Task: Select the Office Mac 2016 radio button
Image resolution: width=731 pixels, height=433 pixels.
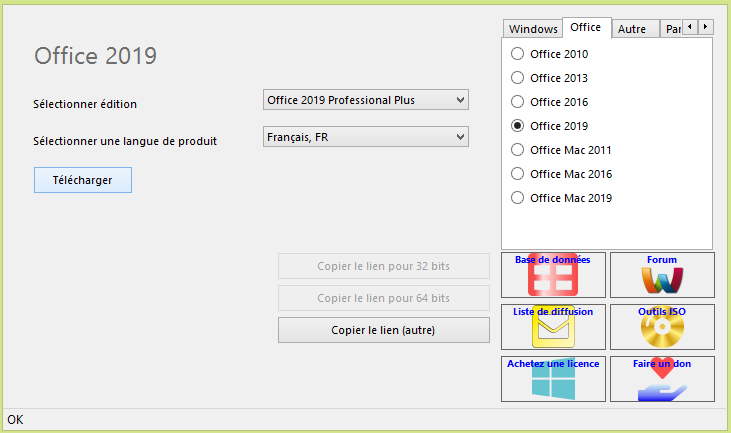Action: (517, 174)
